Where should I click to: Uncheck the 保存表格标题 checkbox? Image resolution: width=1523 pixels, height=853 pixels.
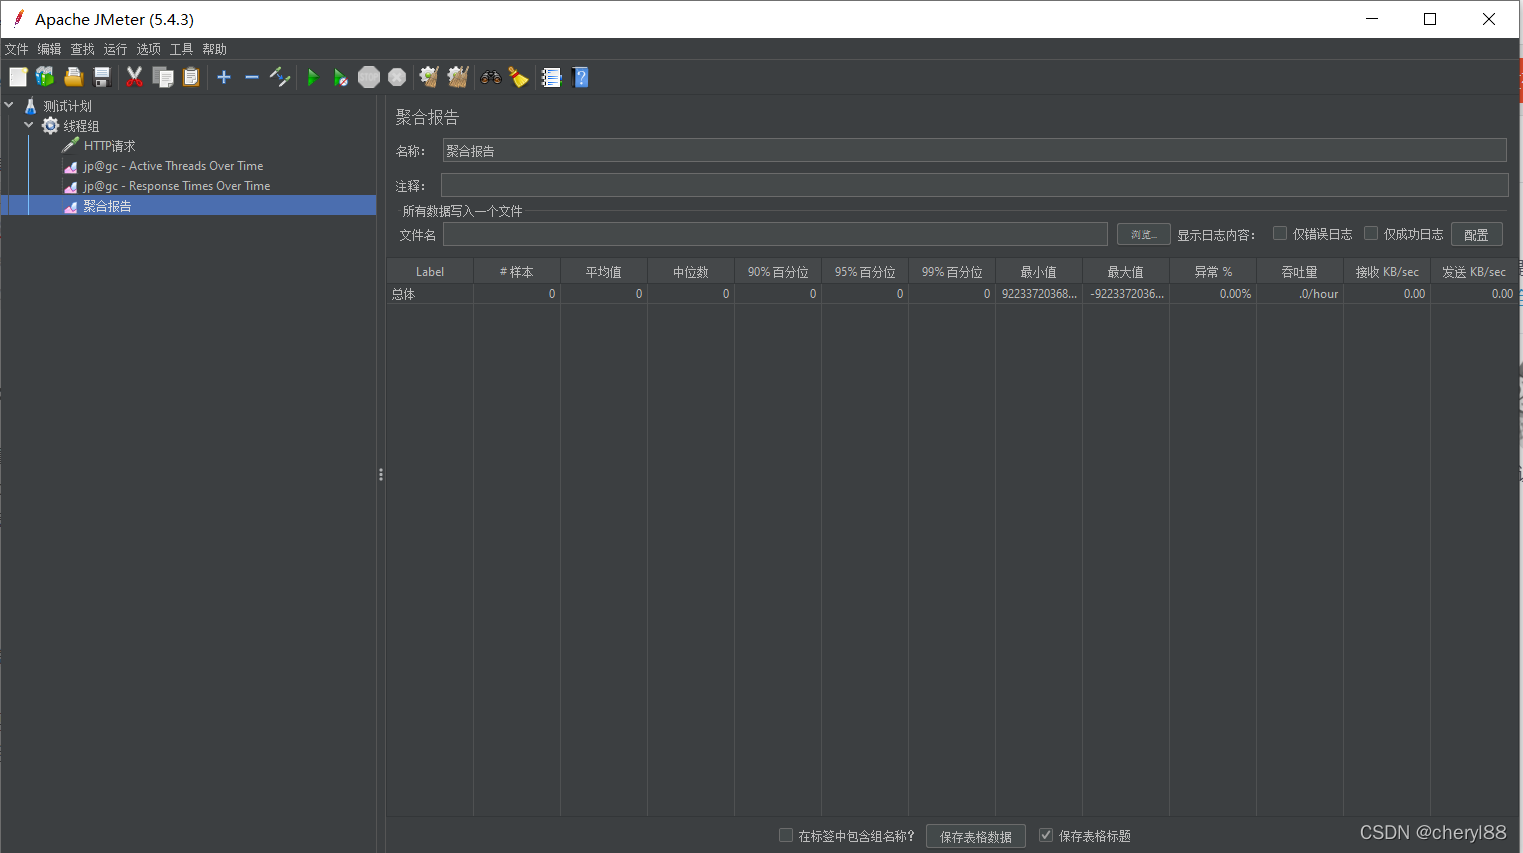coord(1046,835)
